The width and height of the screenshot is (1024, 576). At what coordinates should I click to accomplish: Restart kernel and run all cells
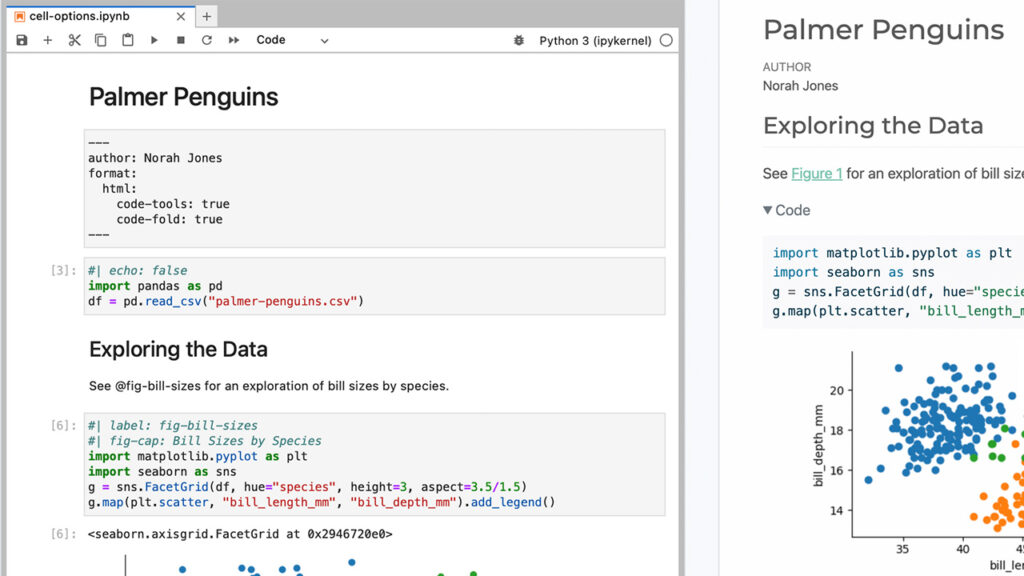point(234,40)
